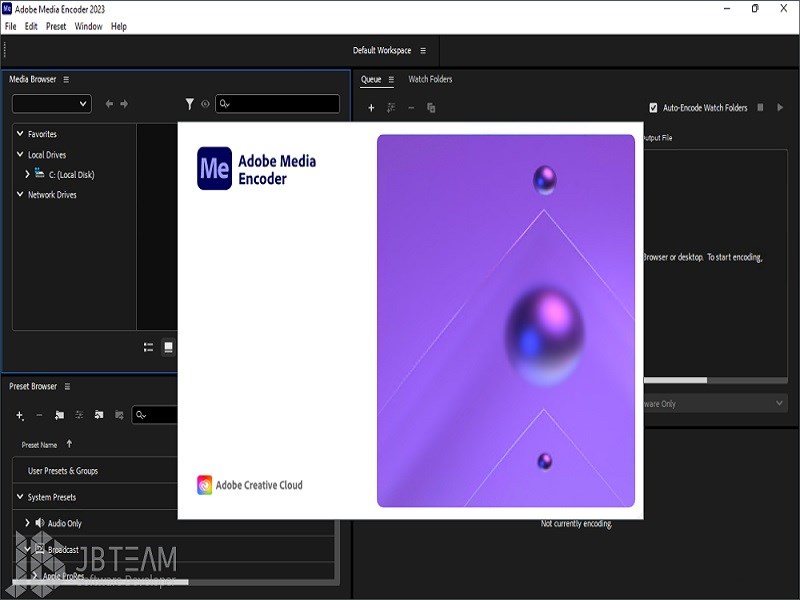The image size is (800, 600).
Task: Open the Media Browser file type filter
Action: 189,104
